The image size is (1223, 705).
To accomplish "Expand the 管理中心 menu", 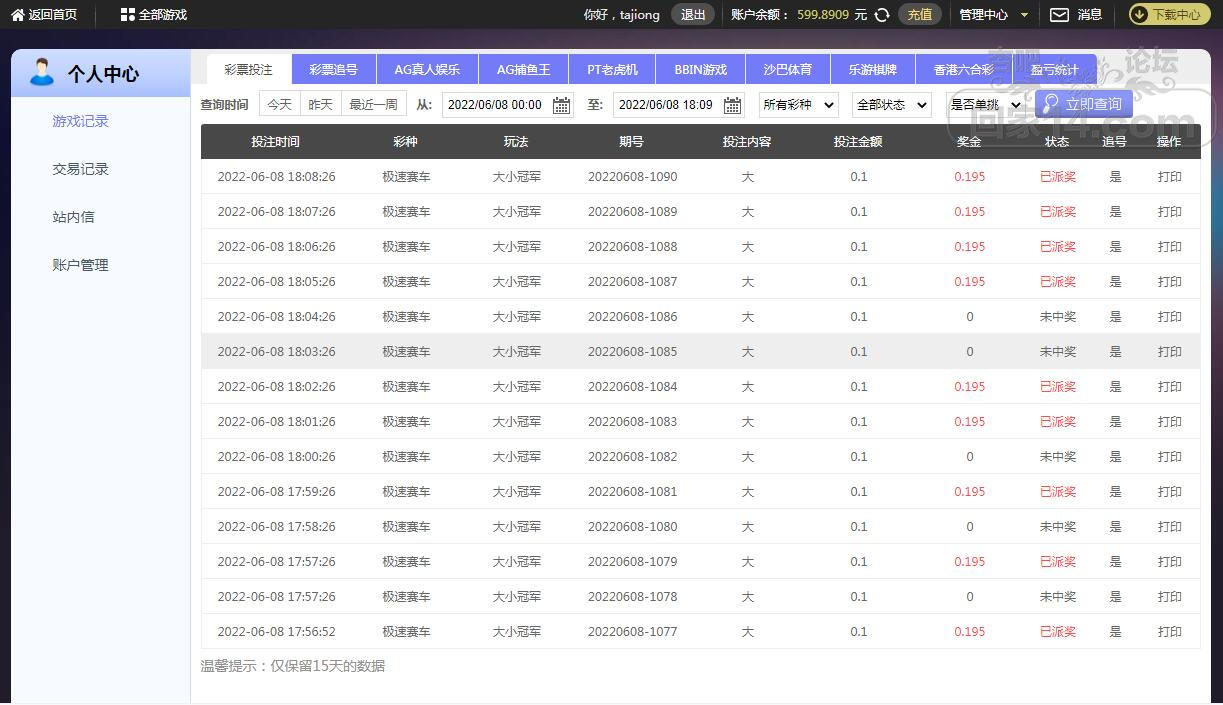I will point(993,15).
